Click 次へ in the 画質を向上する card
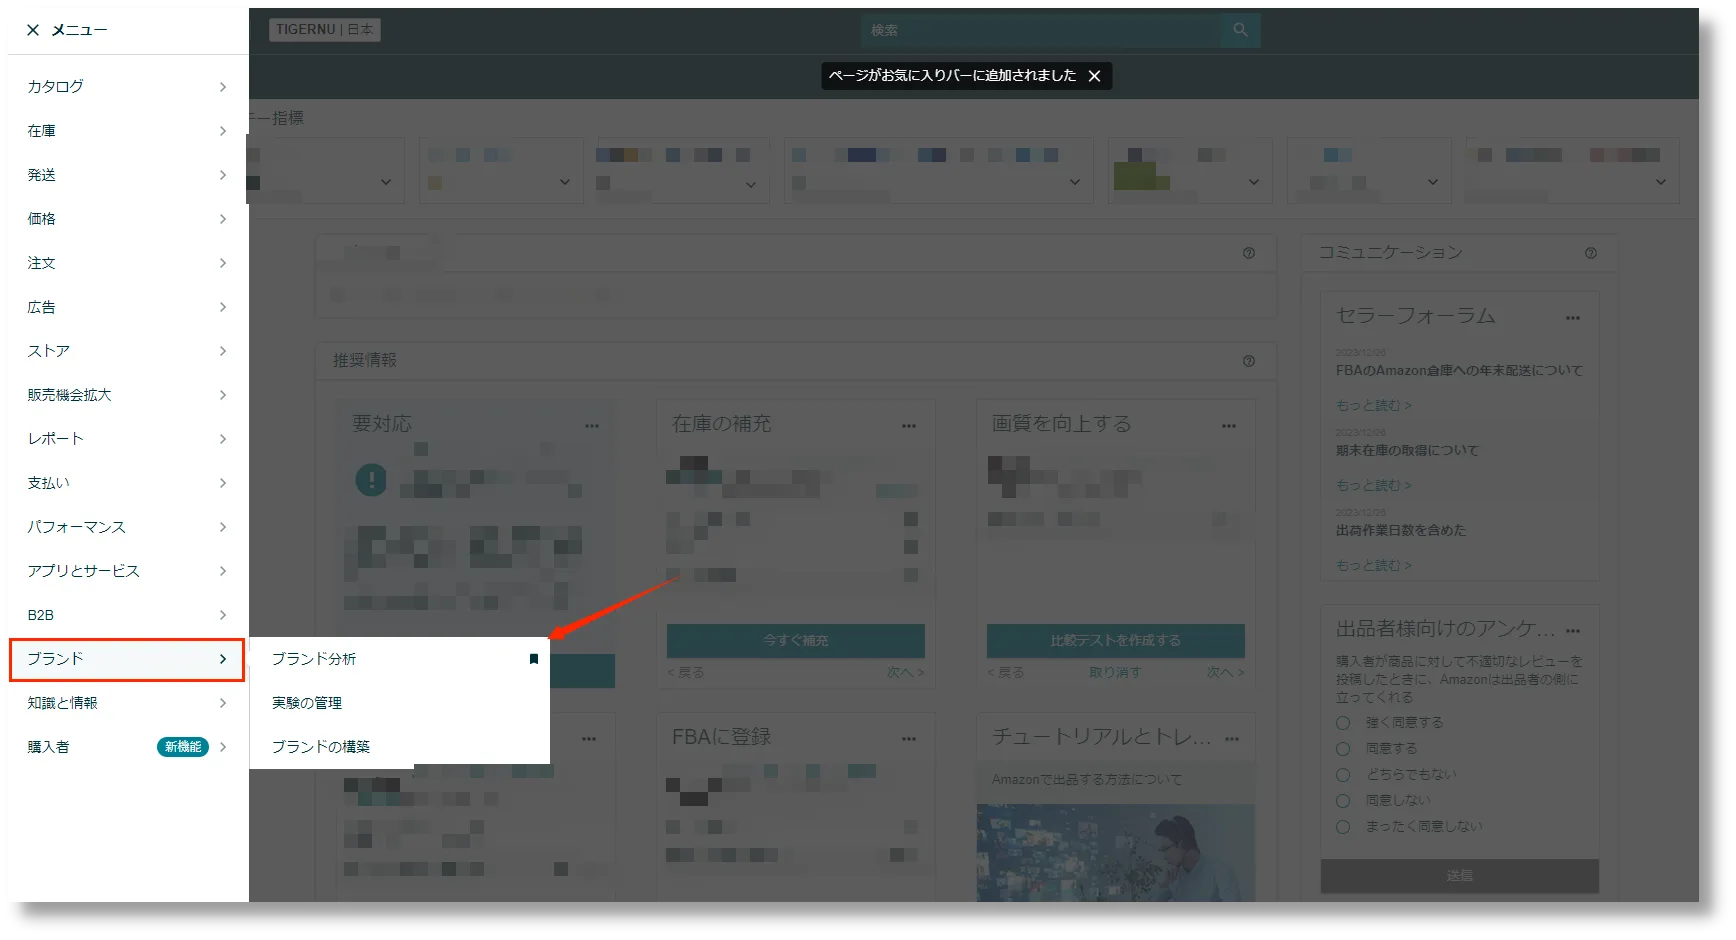Viewport: 1736px width, 940px height. pos(1225,673)
